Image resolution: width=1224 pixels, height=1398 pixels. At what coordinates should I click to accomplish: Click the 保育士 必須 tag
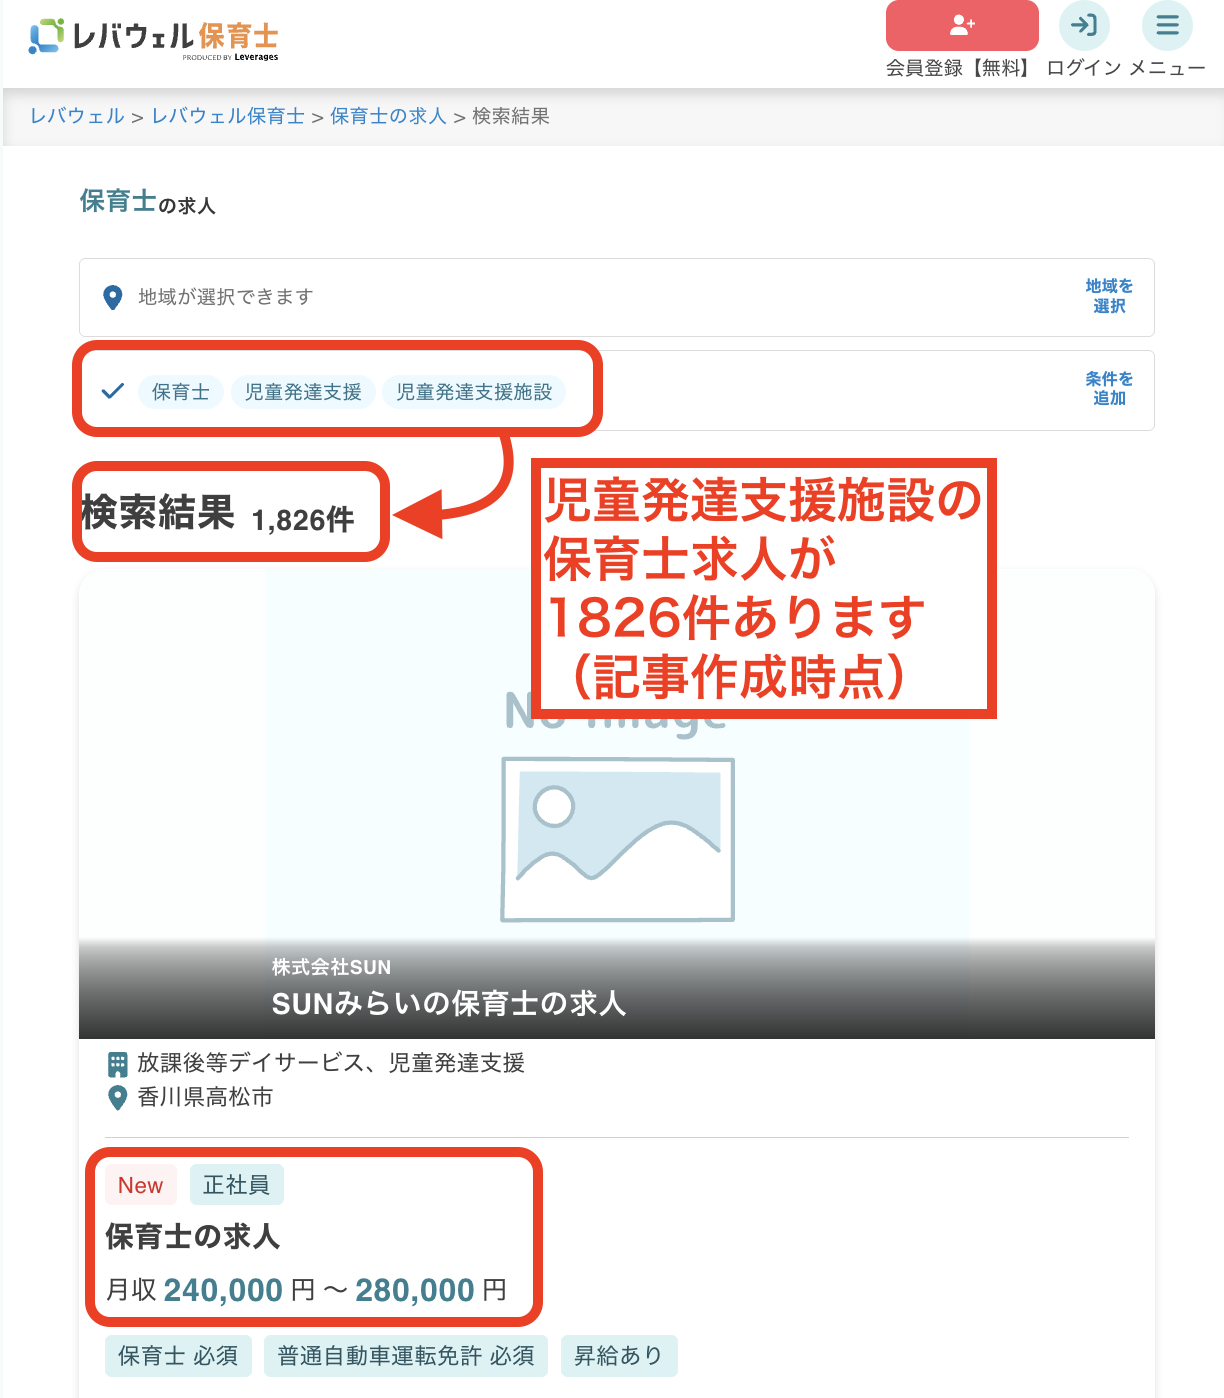pyautogui.click(x=178, y=1356)
